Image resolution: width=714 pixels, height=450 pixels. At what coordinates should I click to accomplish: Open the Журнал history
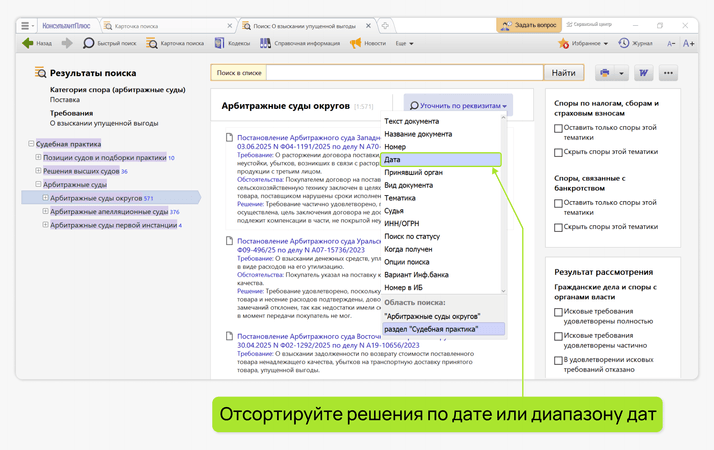point(635,43)
